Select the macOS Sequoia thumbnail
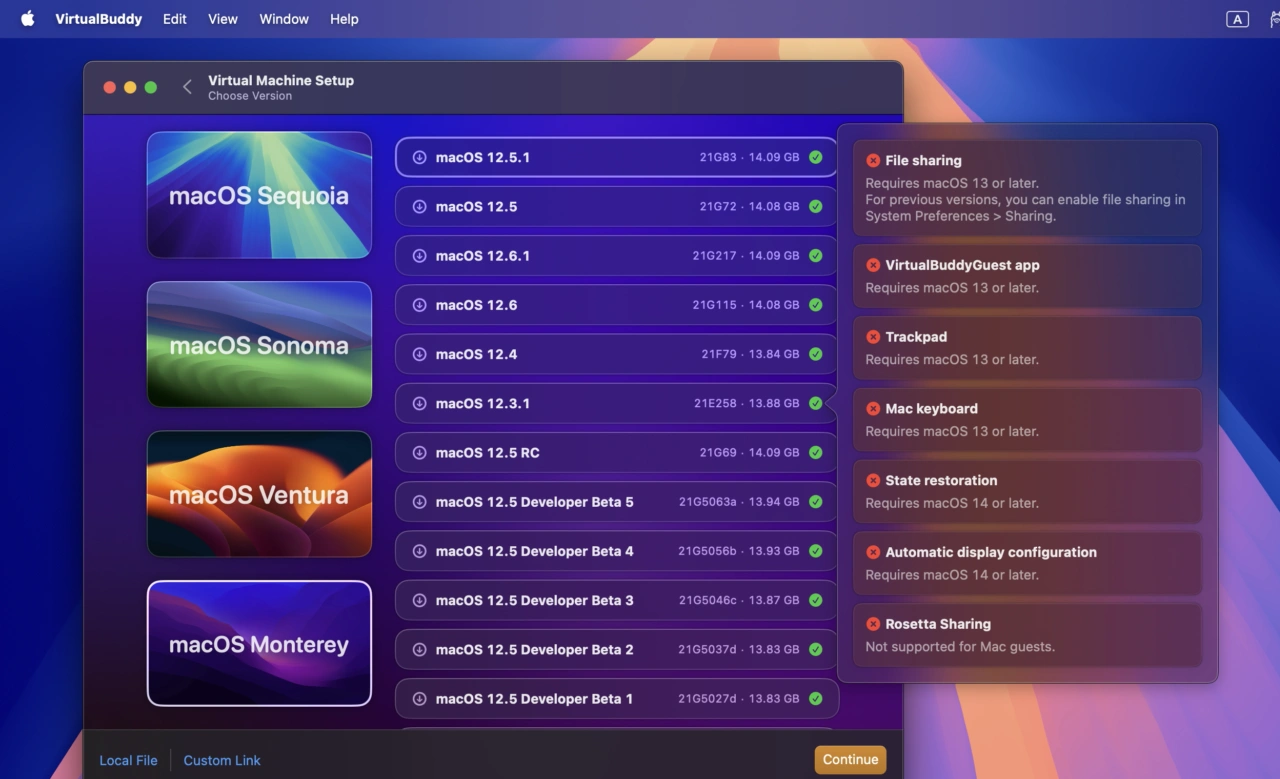Screen dimensions: 1280x779 click(x=259, y=195)
